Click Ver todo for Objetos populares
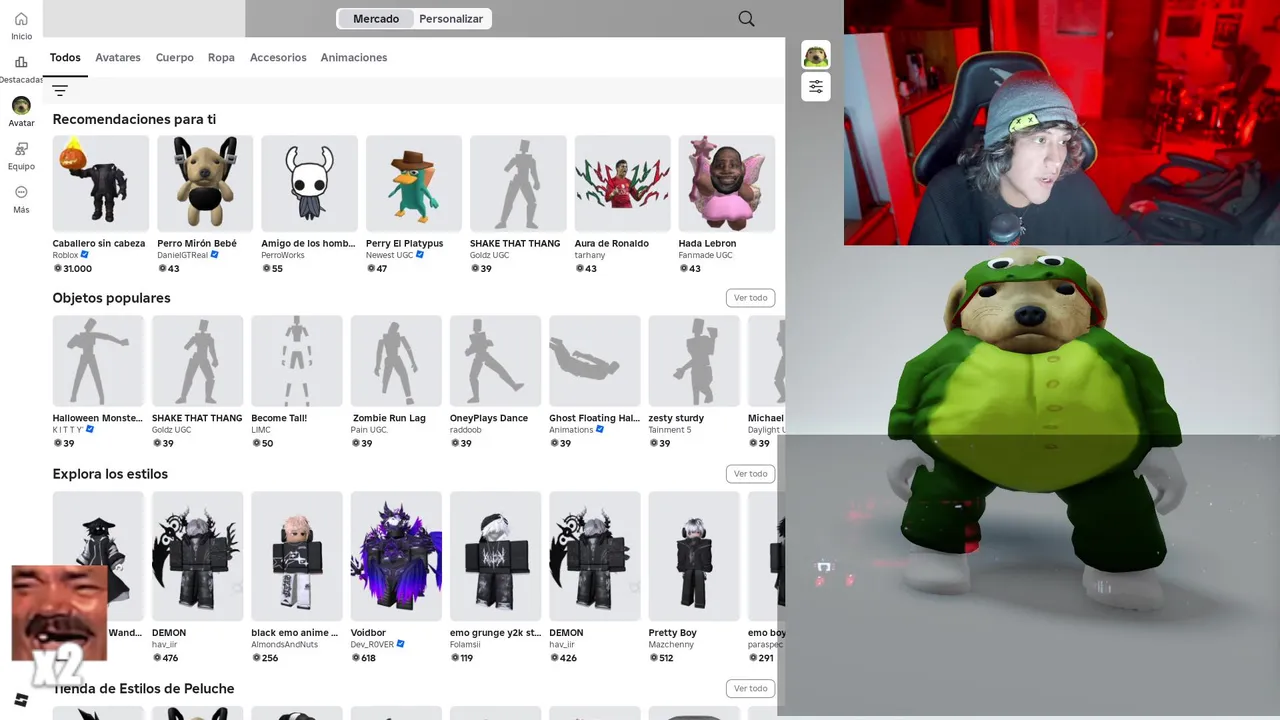This screenshot has height=720, width=1280. click(750, 298)
